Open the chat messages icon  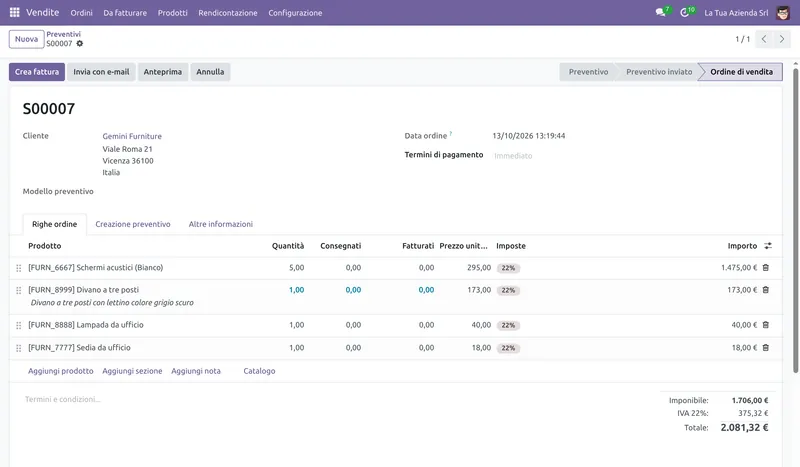[x=660, y=12]
